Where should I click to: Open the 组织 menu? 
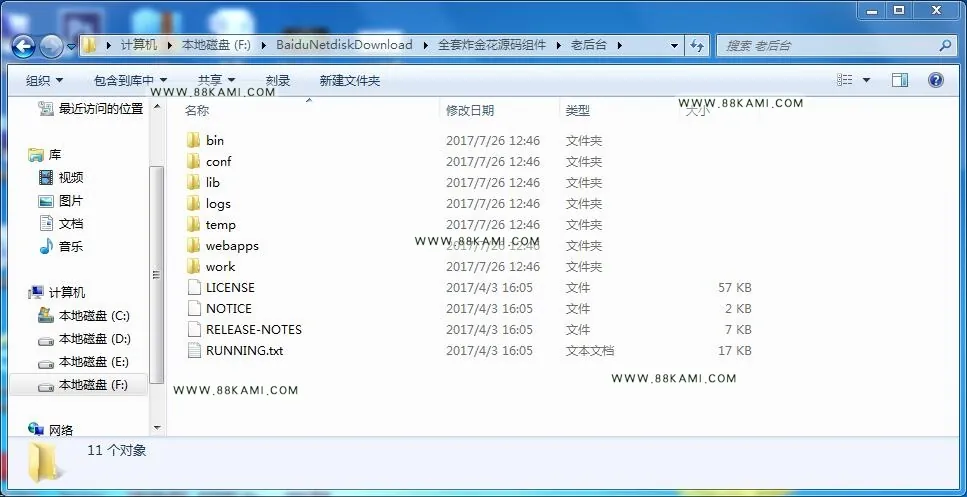coord(44,80)
